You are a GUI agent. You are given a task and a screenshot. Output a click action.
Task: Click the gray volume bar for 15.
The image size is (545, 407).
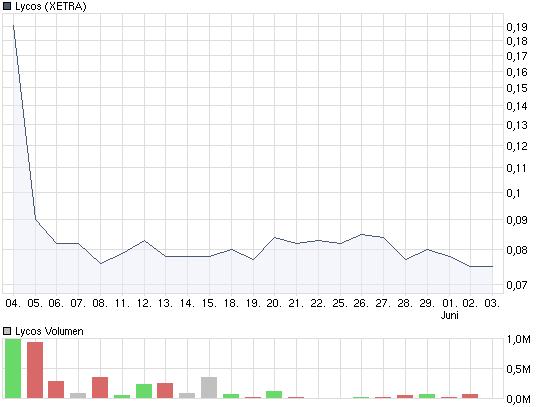(209, 388)
